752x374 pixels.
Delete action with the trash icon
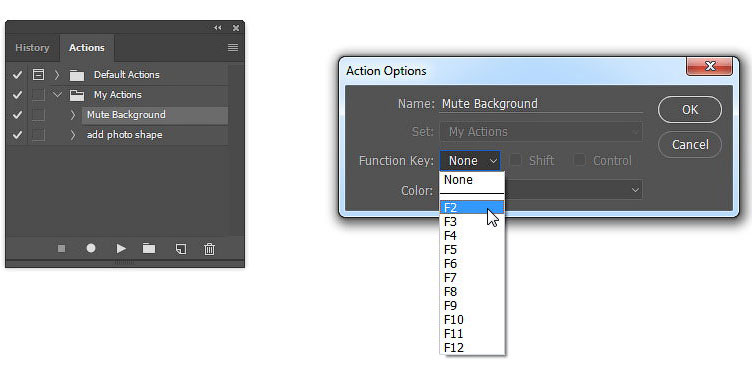point(210,249)
